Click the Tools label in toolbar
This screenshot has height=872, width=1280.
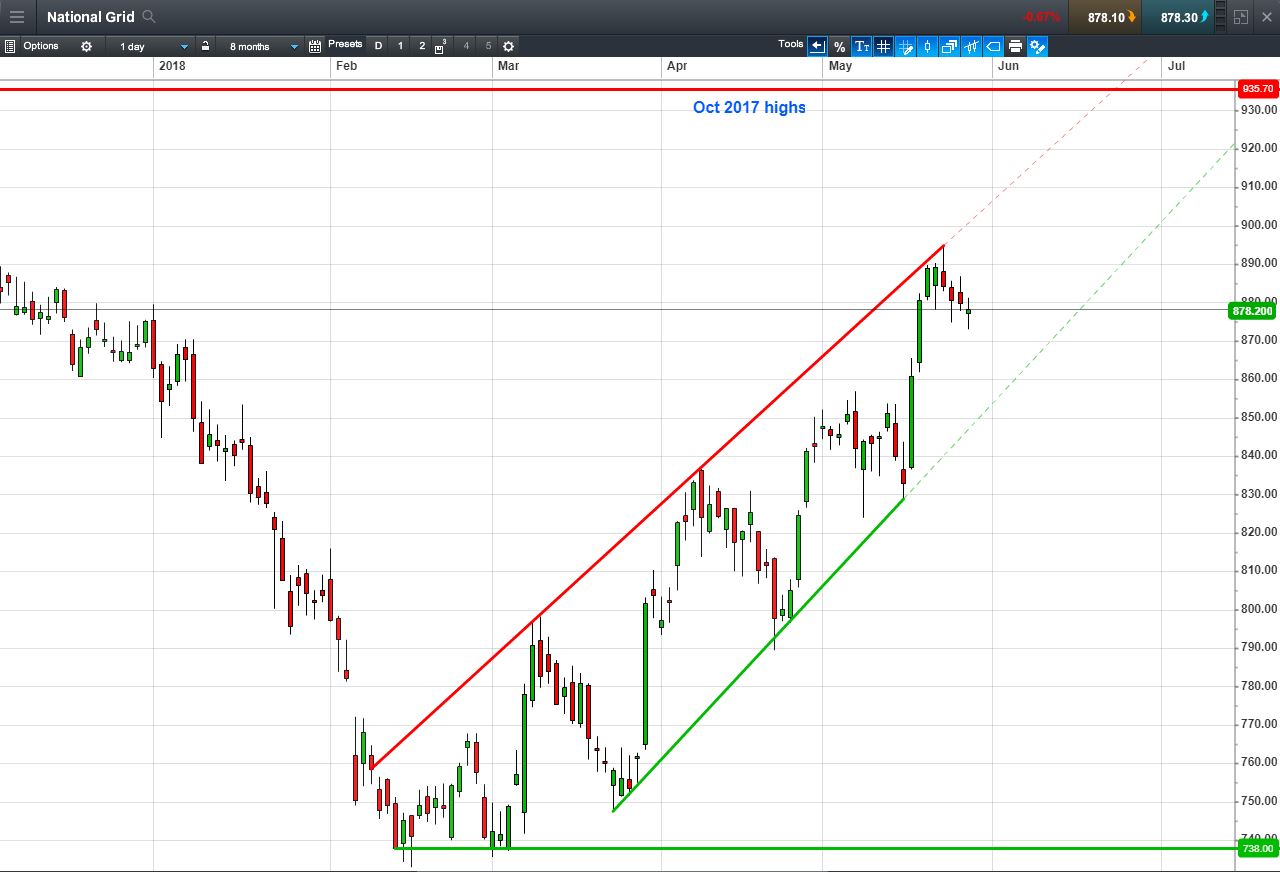tap(791, 44)
